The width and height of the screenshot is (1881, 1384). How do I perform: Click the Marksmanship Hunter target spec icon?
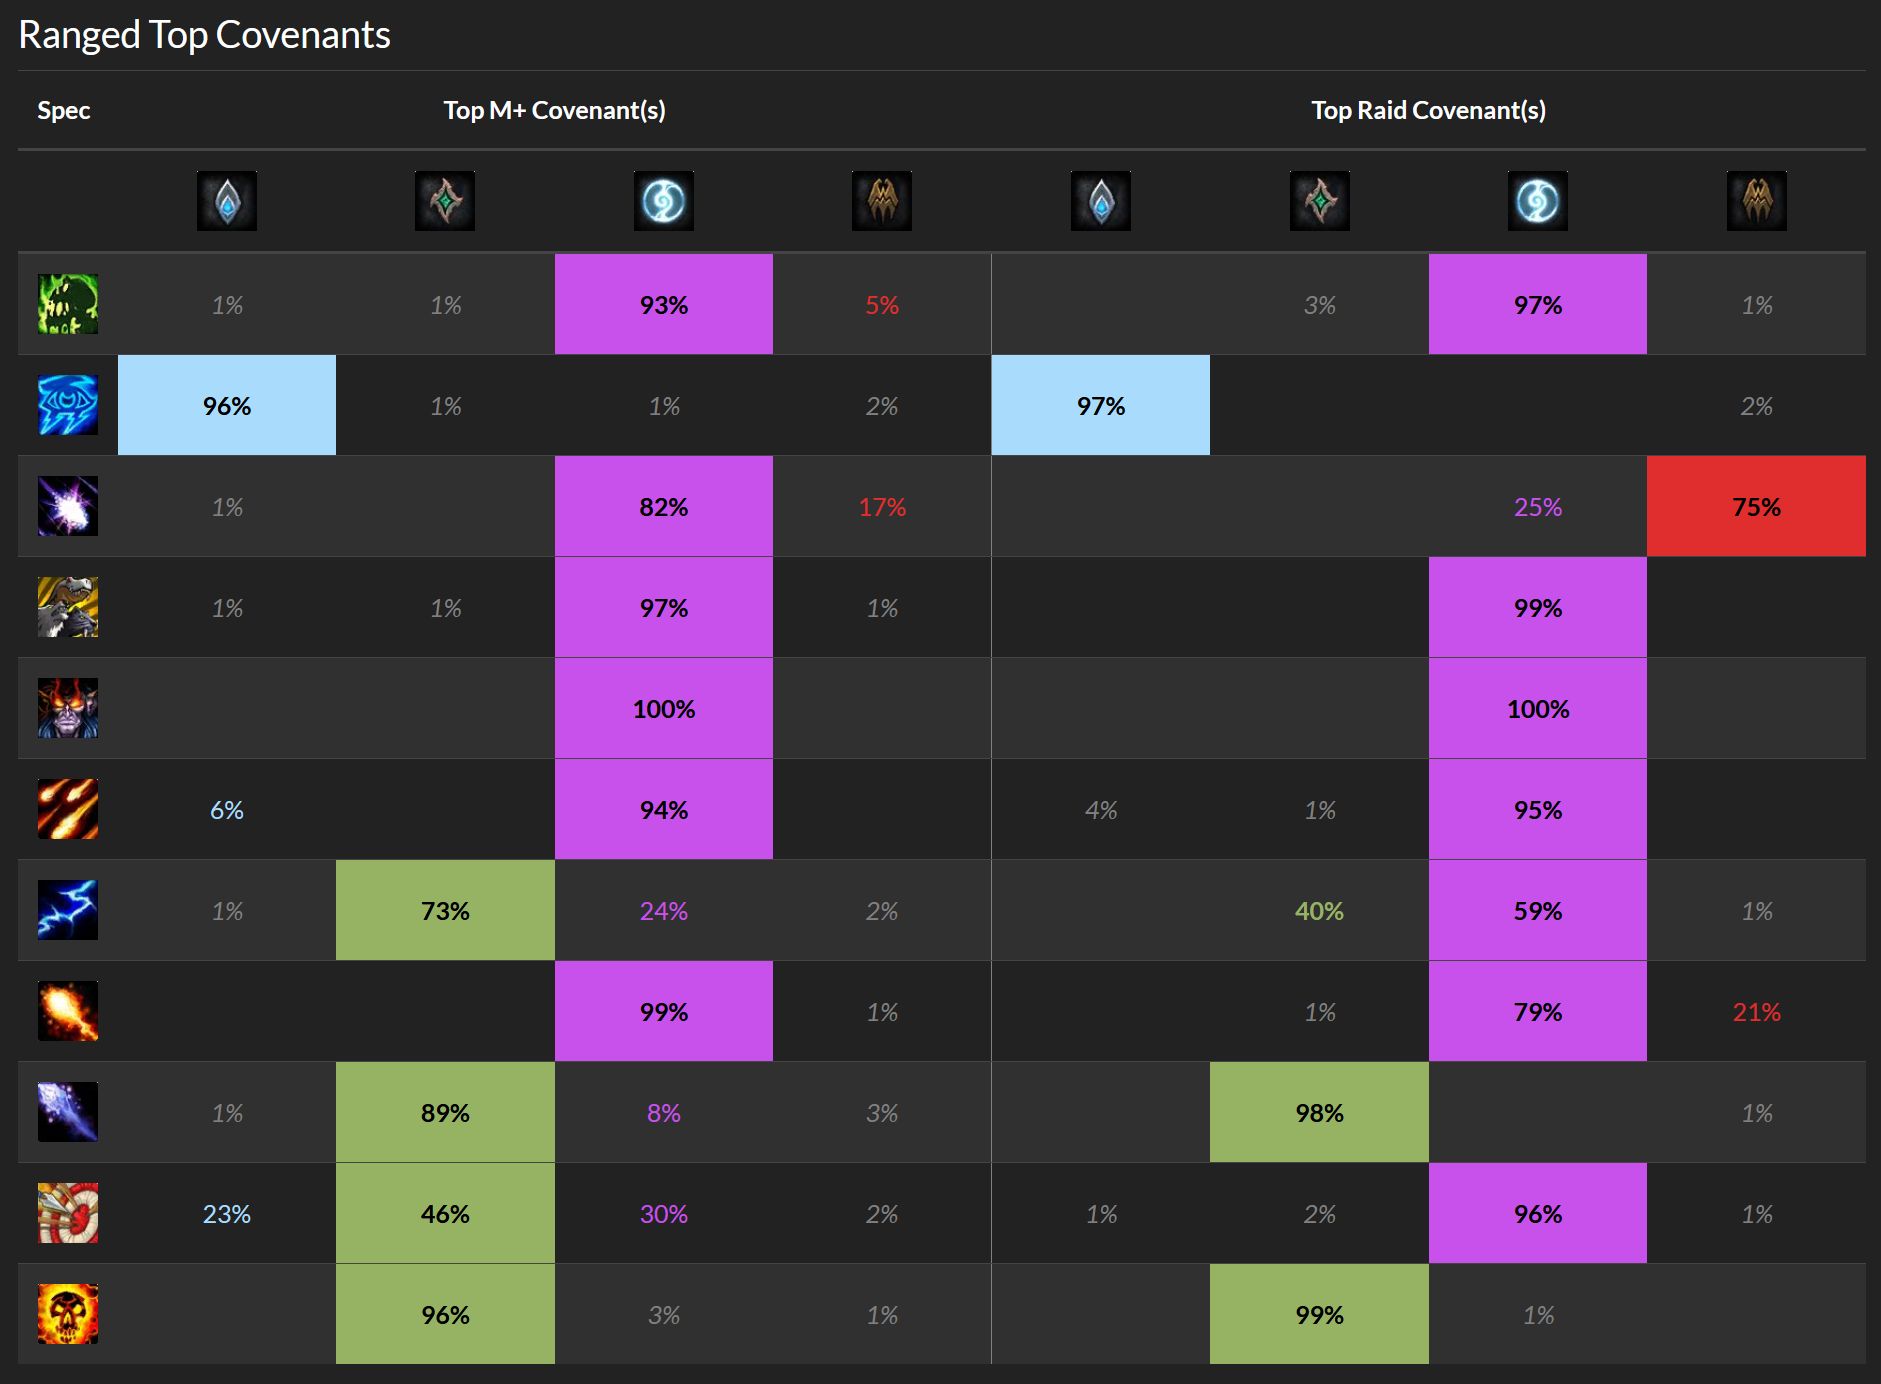[67, 1213]
